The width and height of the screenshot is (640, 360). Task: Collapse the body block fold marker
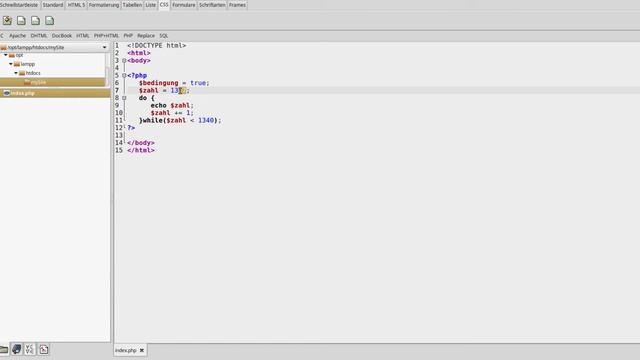pos(124,60)
